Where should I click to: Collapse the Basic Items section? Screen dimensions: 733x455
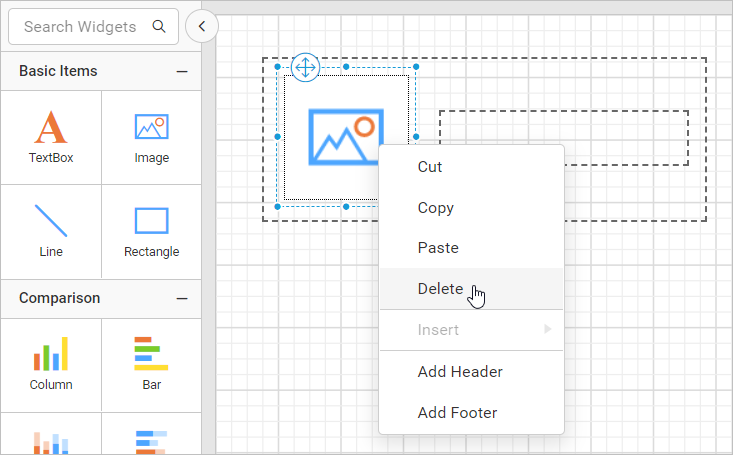(x=182, y=72)
